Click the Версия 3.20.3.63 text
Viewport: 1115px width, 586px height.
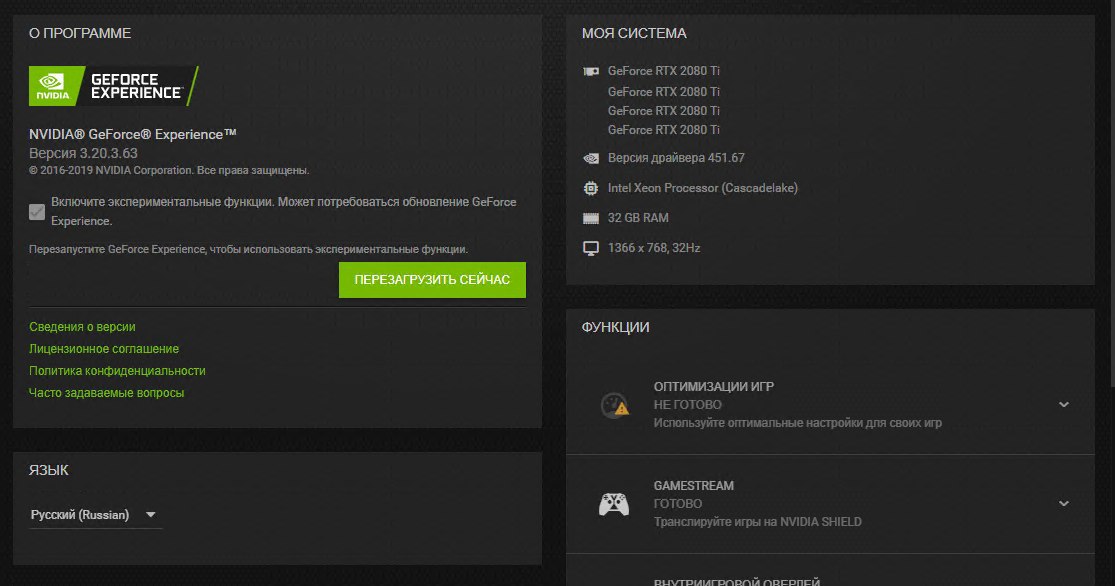tap(83, 153)
